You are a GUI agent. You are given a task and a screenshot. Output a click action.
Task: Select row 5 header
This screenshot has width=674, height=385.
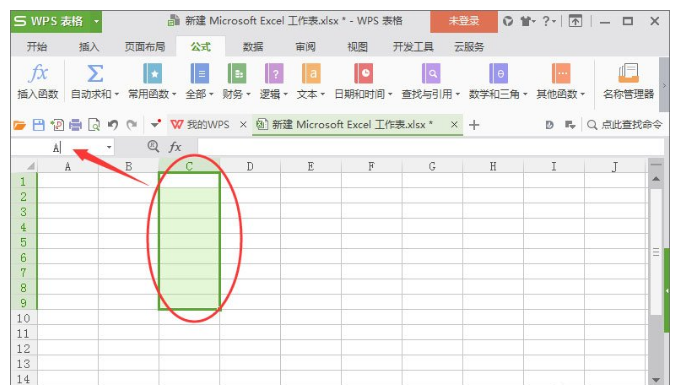24,242
